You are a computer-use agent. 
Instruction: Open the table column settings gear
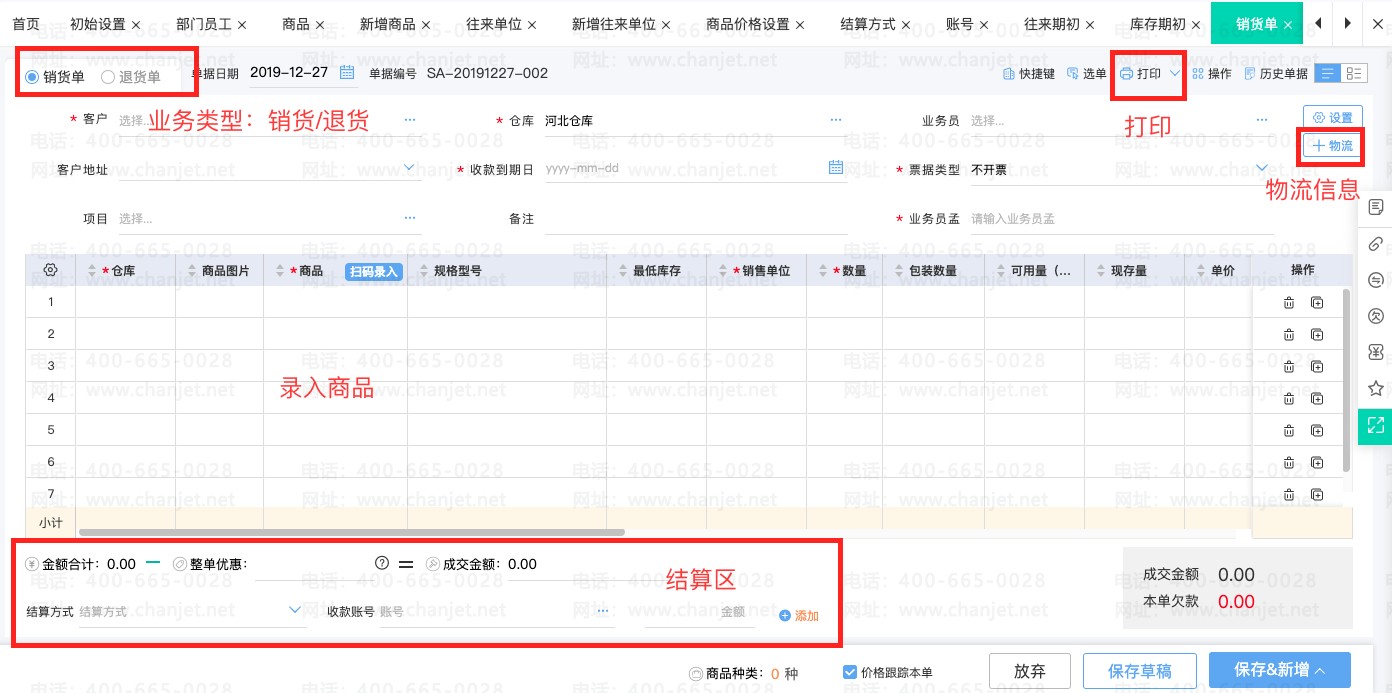coord(51,270)
